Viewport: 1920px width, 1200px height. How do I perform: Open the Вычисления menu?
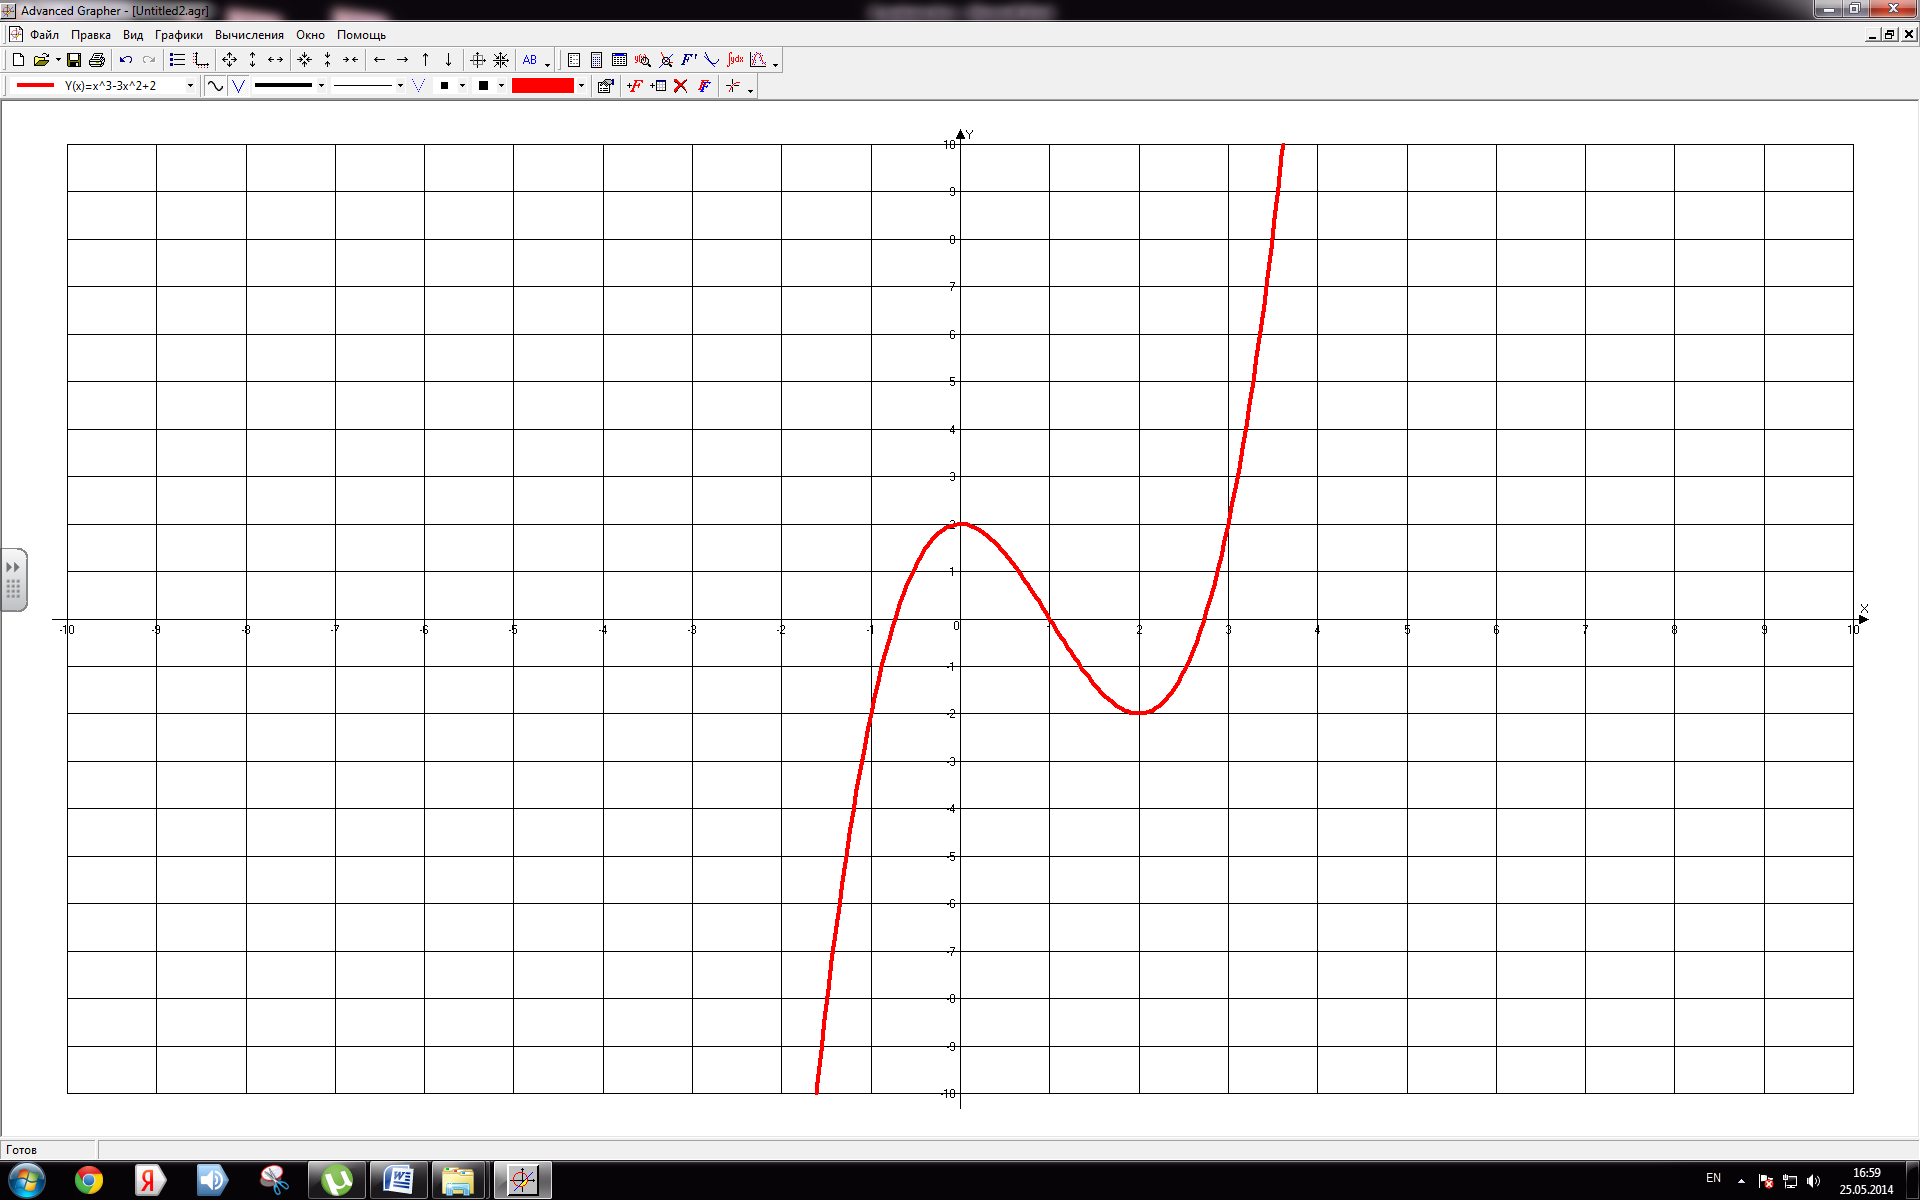(249, 35)
